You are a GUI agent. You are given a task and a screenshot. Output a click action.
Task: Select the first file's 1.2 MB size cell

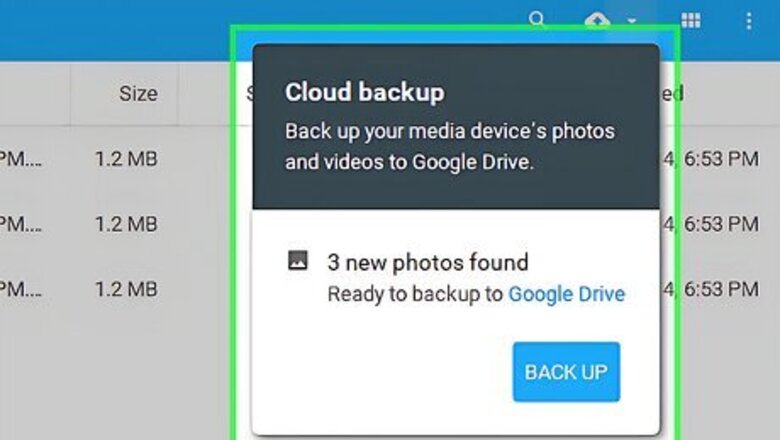126,157
